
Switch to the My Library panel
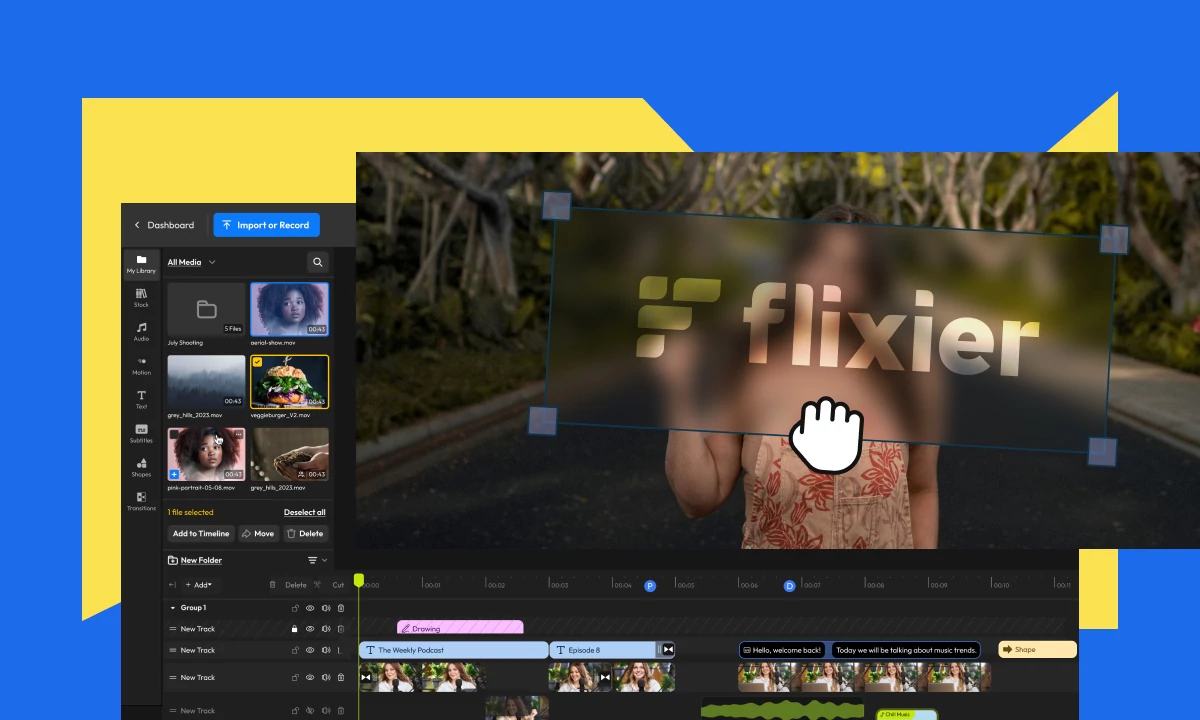click(141, 264)
